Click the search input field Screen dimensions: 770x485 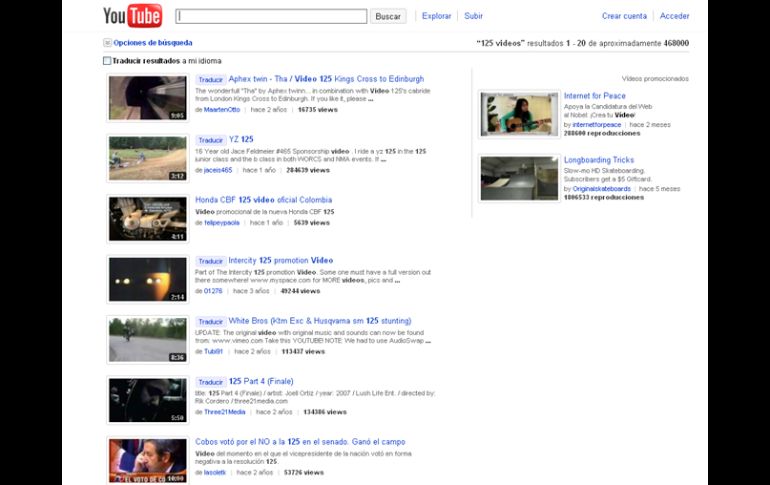point(271,16)
